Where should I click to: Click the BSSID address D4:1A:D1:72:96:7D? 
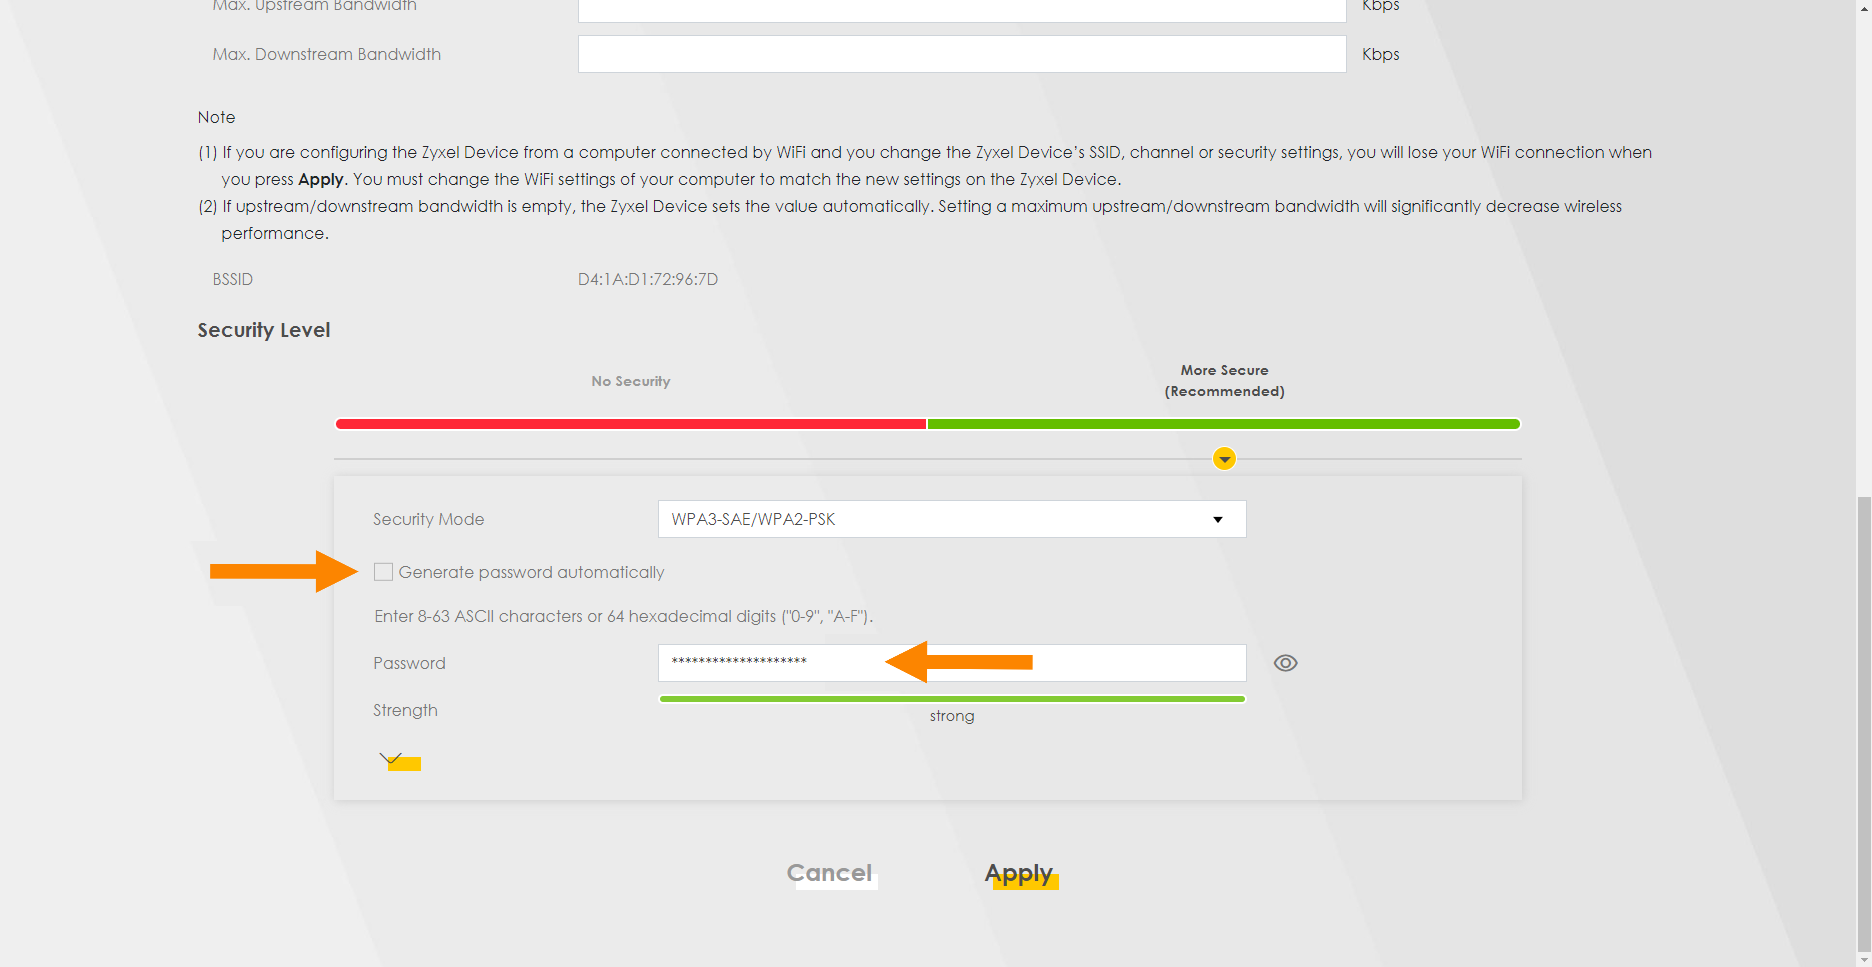648,279
